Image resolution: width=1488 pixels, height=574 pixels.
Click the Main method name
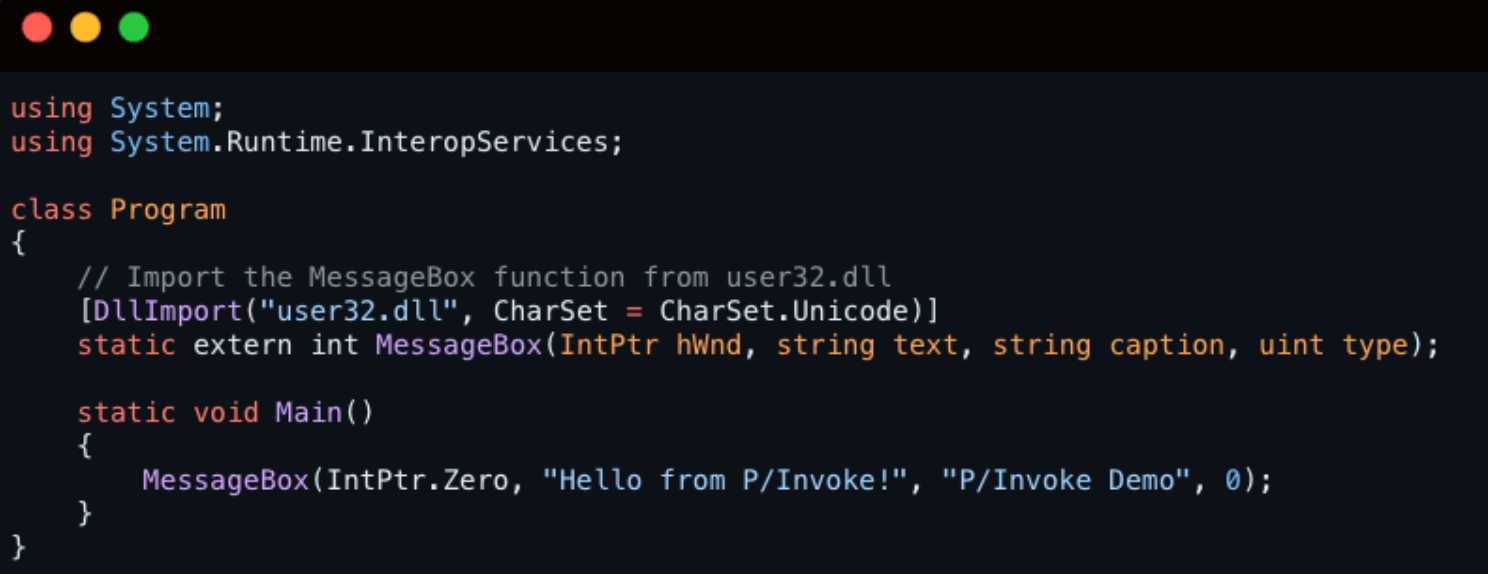coord(309,412)
